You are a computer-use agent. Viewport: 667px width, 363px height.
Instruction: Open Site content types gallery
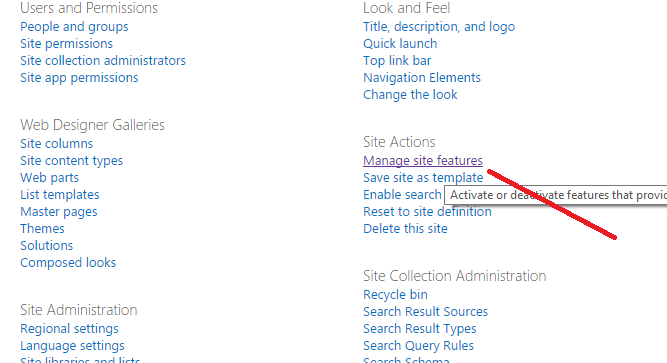[x=71, y=161]
